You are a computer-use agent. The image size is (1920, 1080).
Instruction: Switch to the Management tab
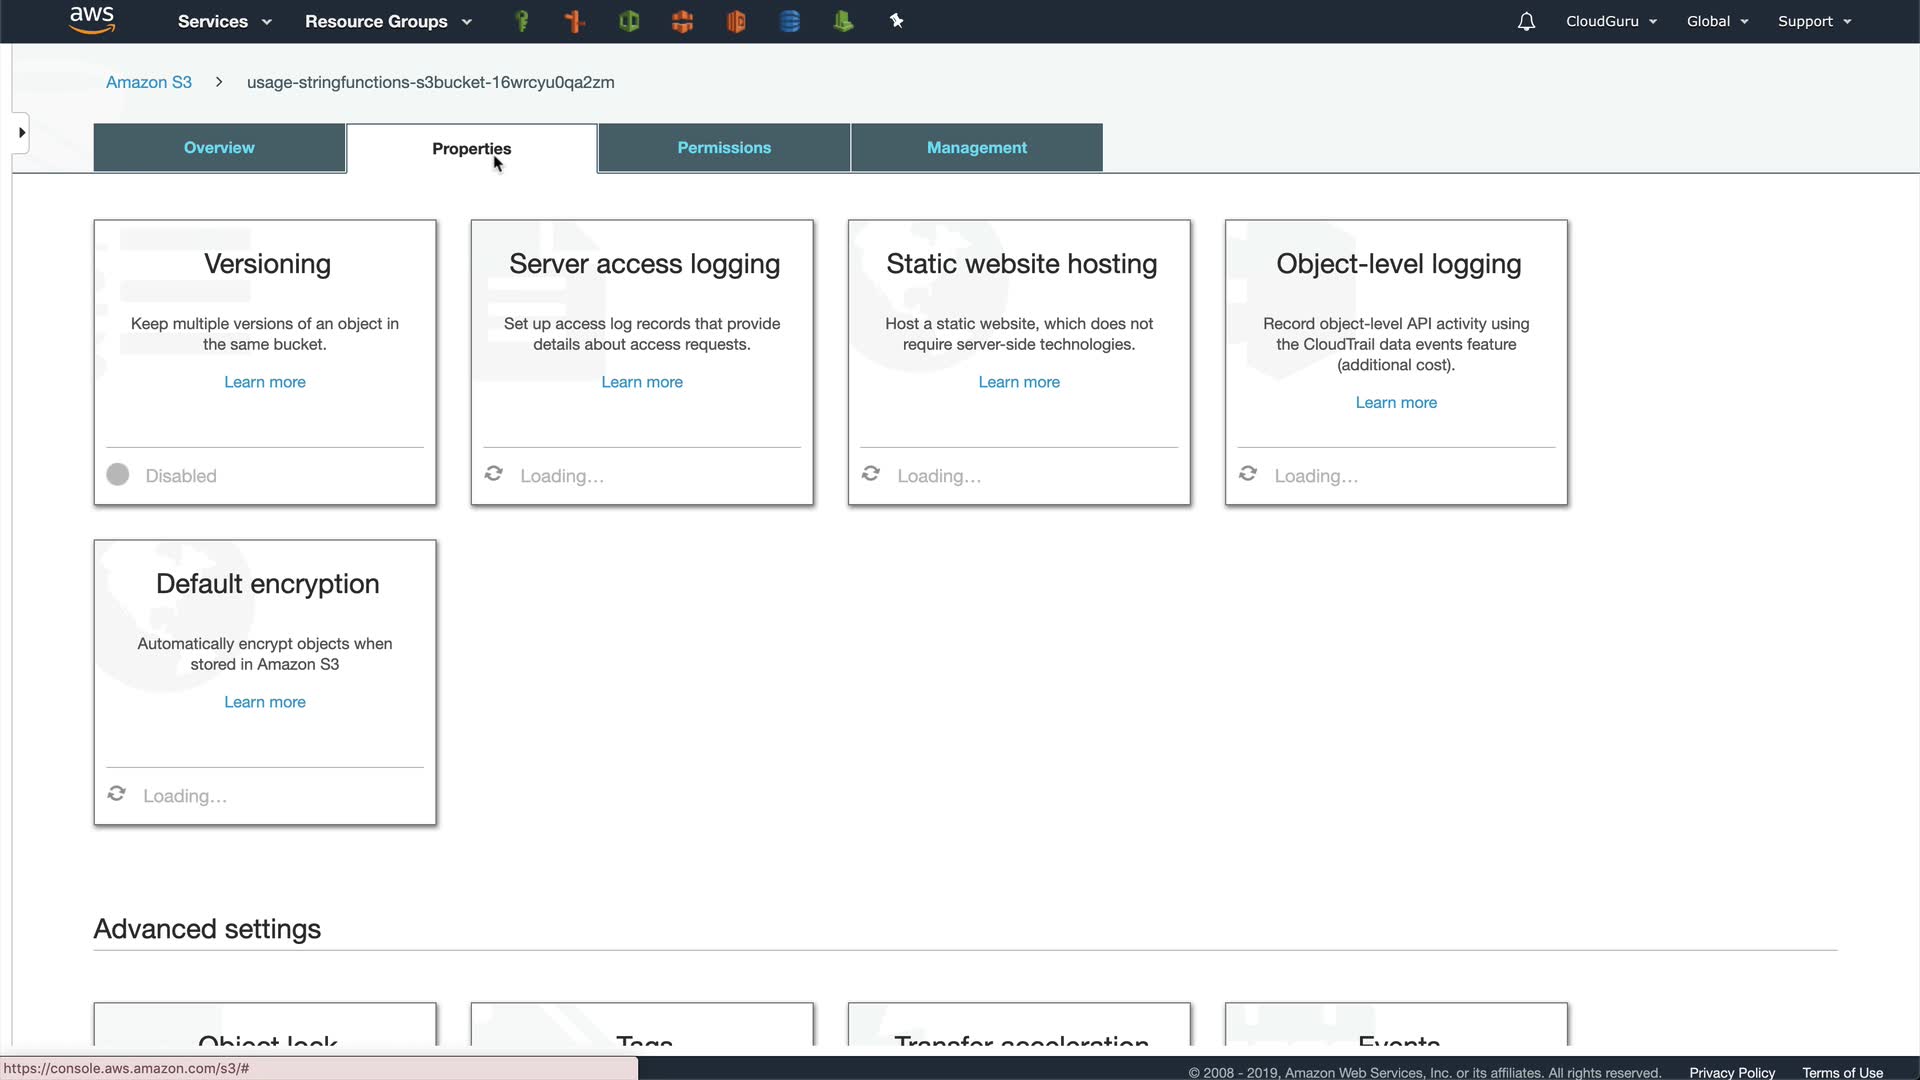click(x=976, y=148)
